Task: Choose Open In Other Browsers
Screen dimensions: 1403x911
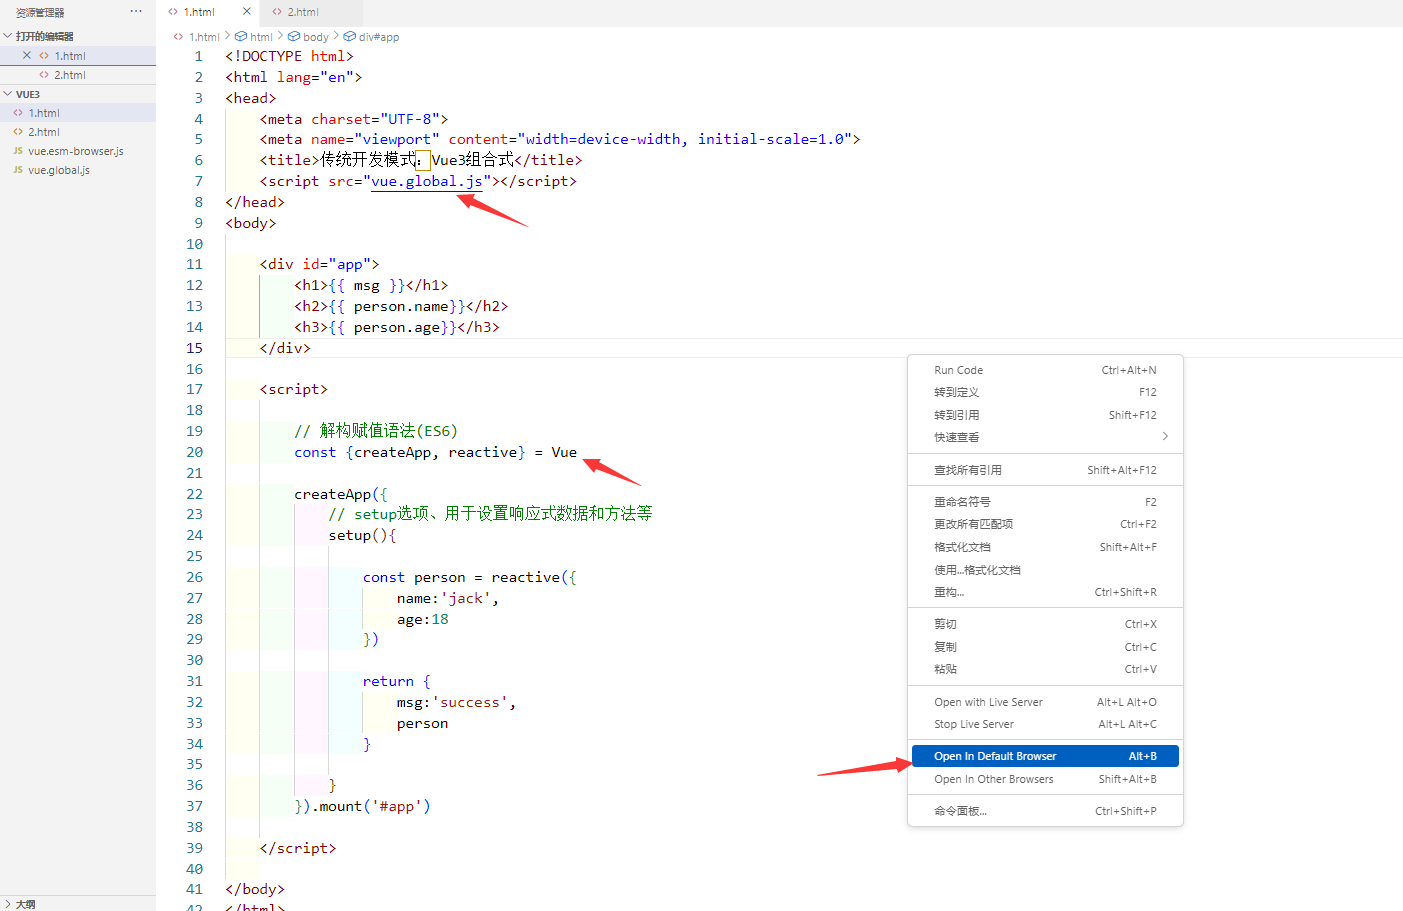Action: click(x=1045, y=779)
